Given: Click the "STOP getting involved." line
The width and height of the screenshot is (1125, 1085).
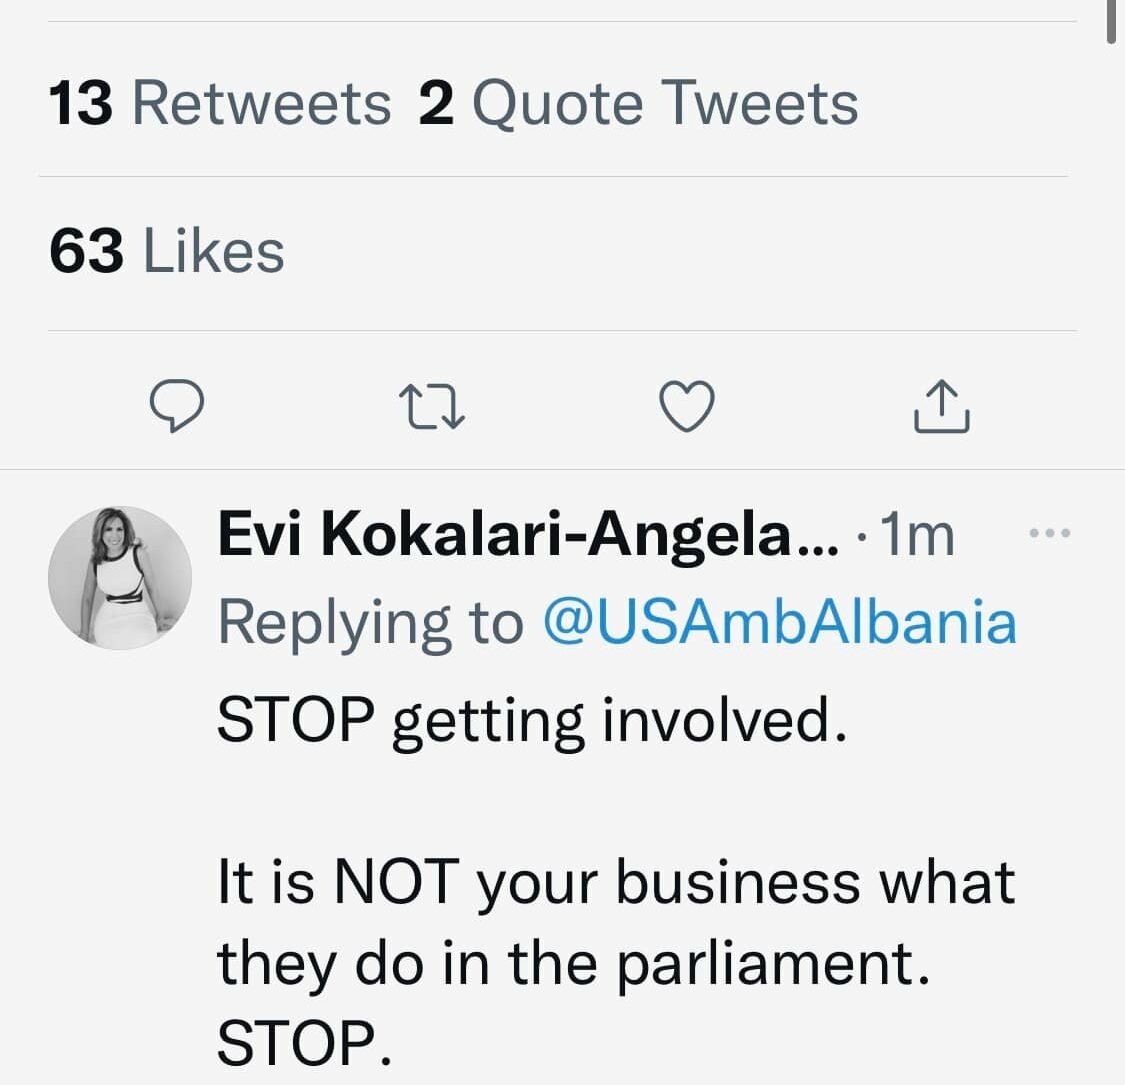Looking at the screenshot, I should [x=532, y=722].
